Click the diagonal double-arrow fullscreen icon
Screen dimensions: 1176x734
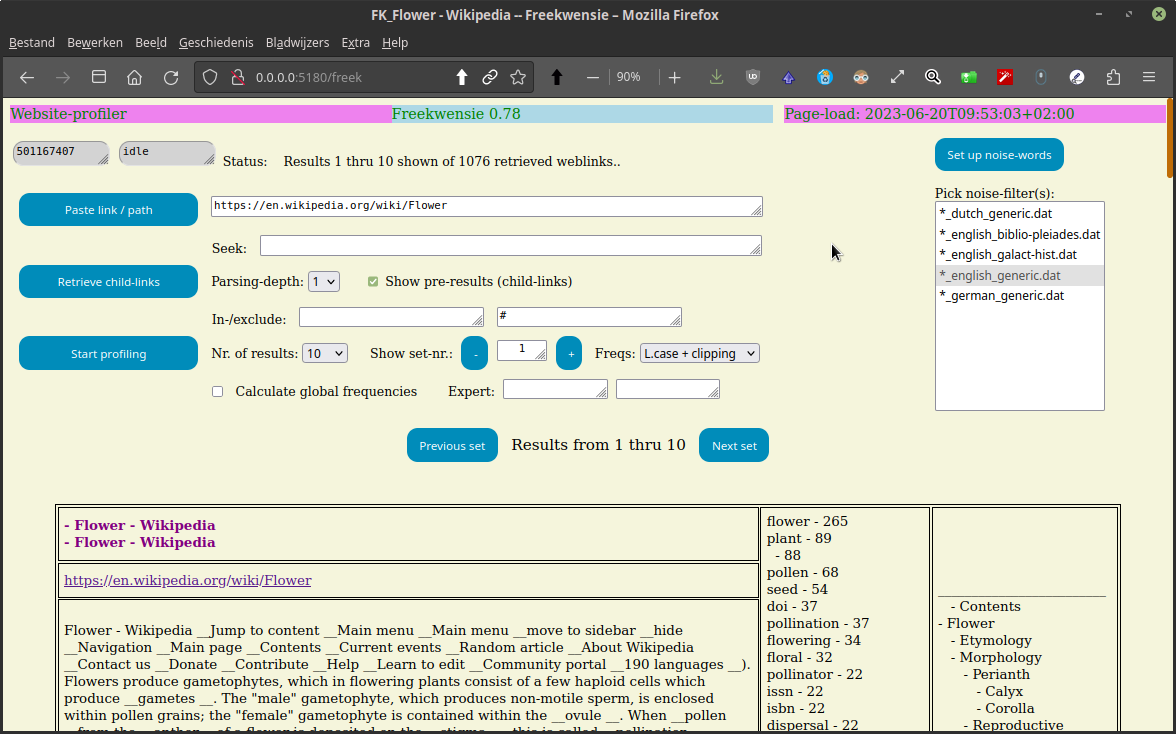pyautogui.click(x=897, y=77)
